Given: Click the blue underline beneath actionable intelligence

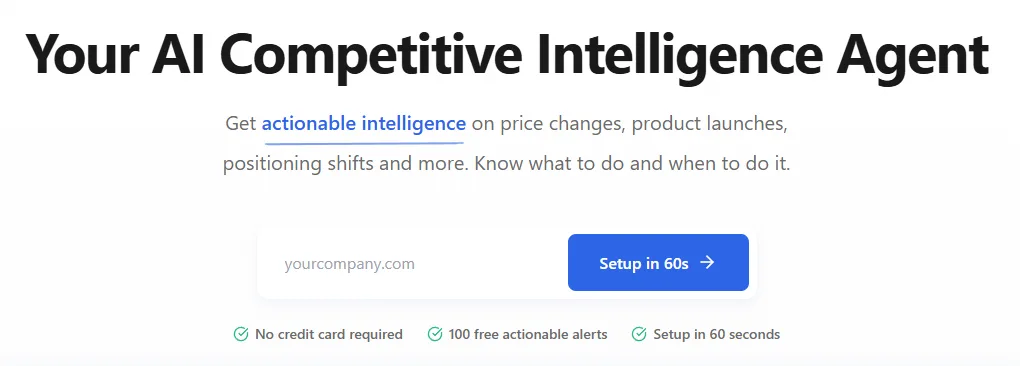Looking at the screenshot, I should pyautogui.click(x=364, y=138).
